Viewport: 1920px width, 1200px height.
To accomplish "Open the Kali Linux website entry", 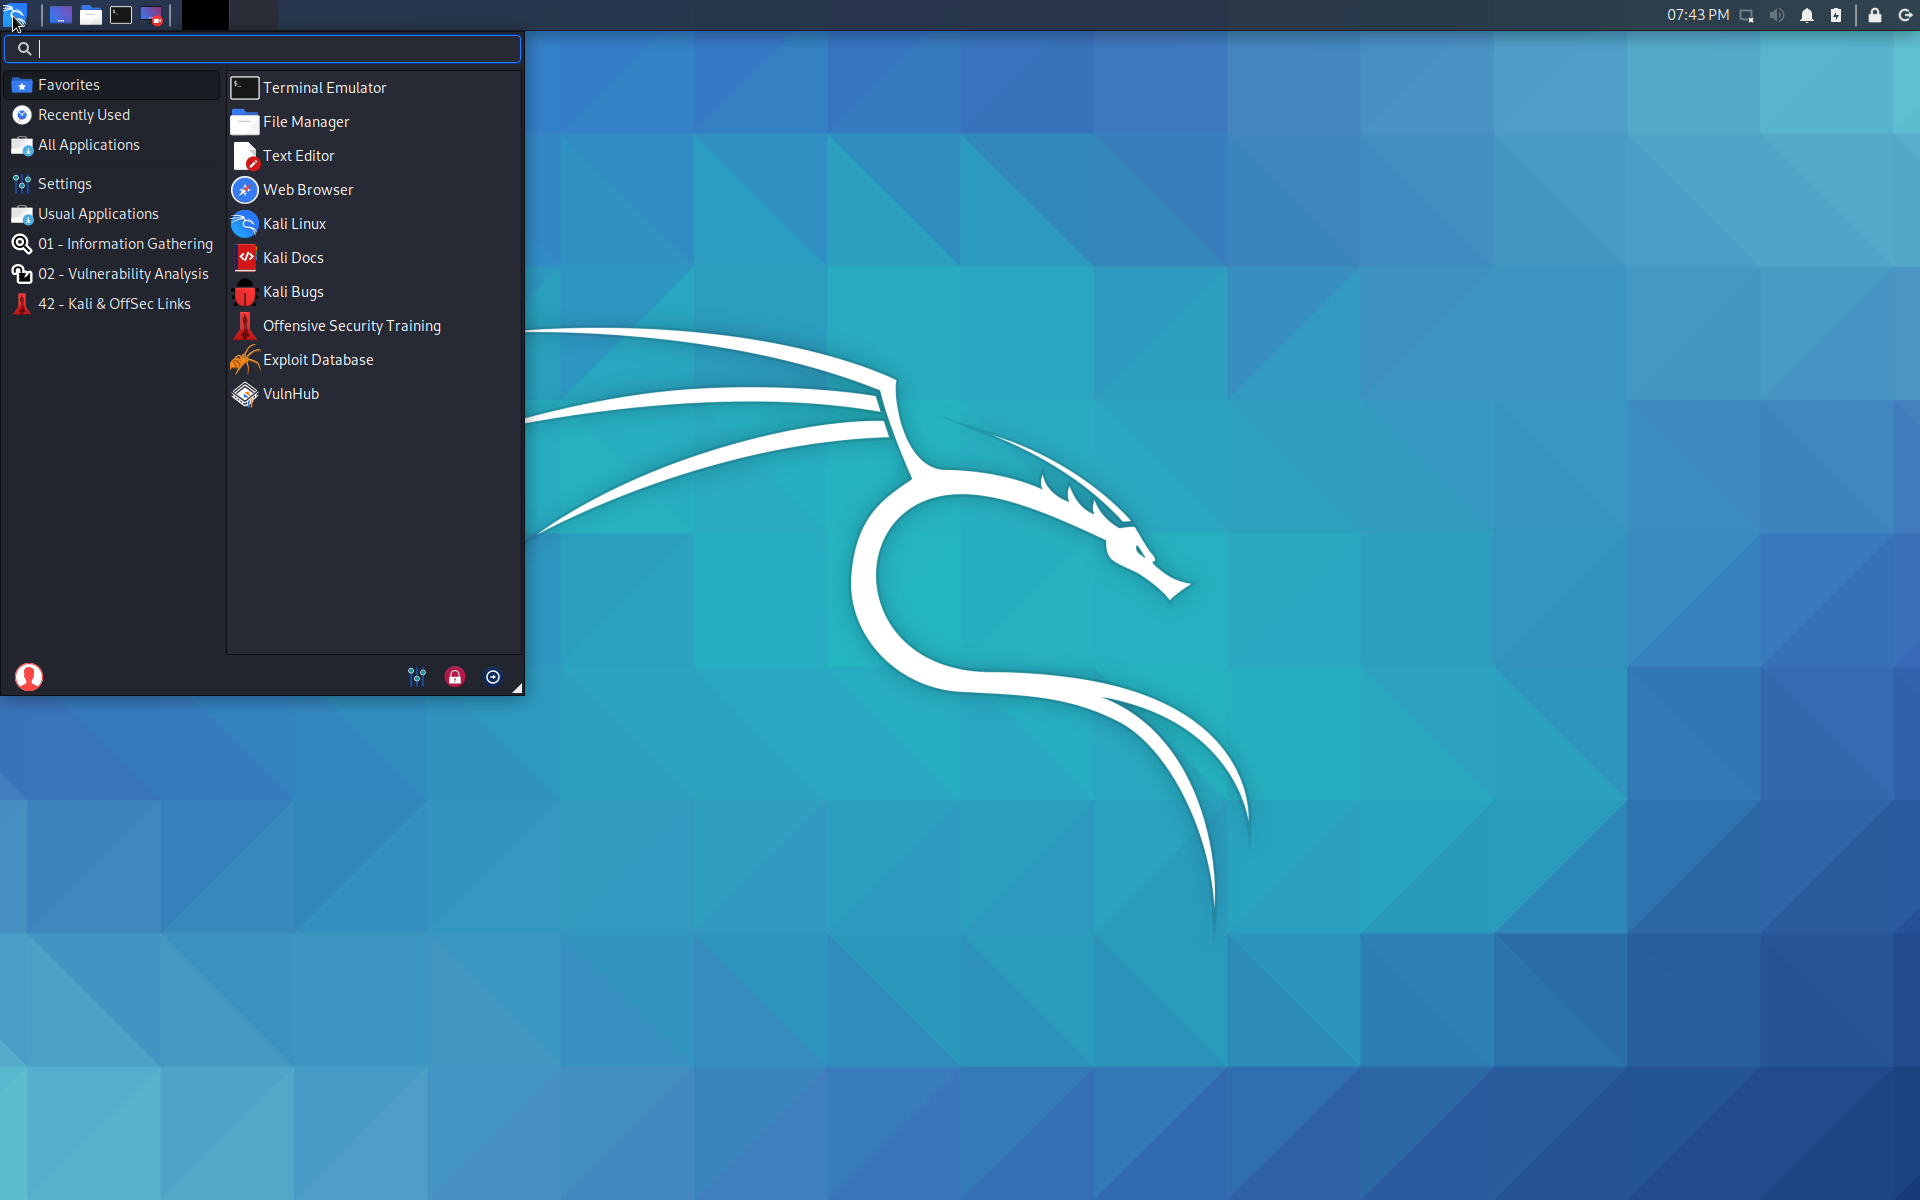I will 374,224.
